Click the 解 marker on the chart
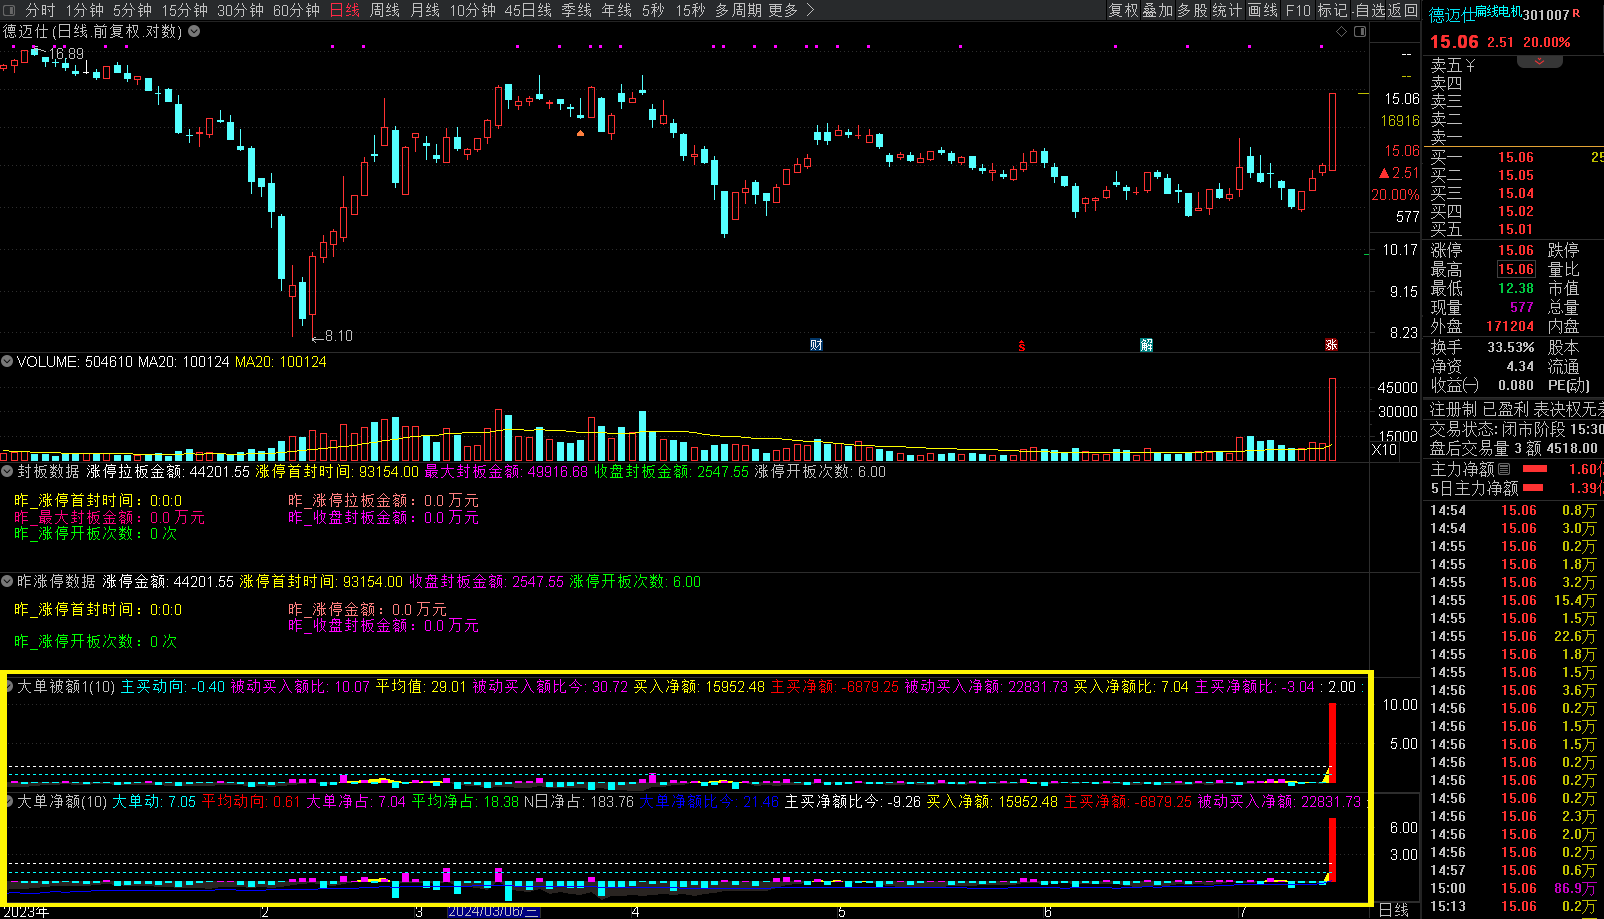Viewport: 1604px width, 919px height. pyautogui.click(x=1146, y=345)
